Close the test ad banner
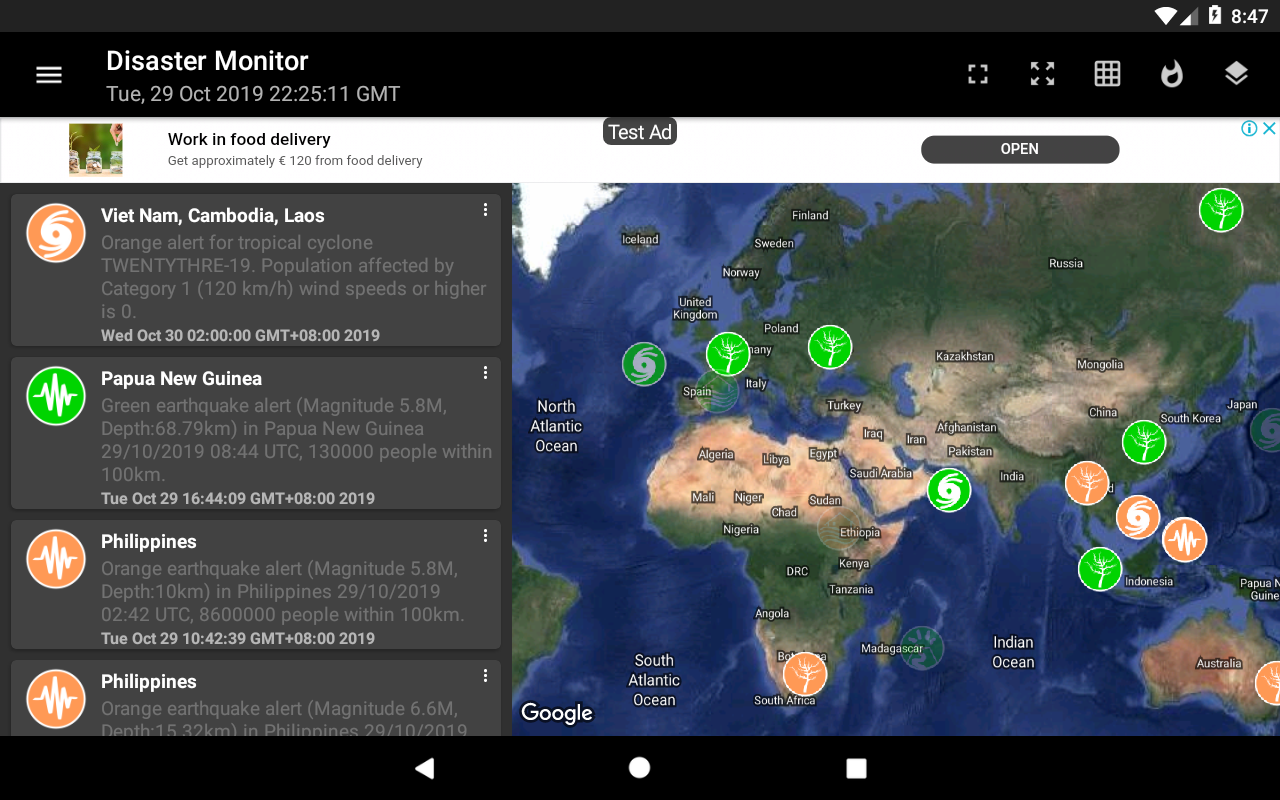The image size is (1280, 800). click(x=1269, y=128)
